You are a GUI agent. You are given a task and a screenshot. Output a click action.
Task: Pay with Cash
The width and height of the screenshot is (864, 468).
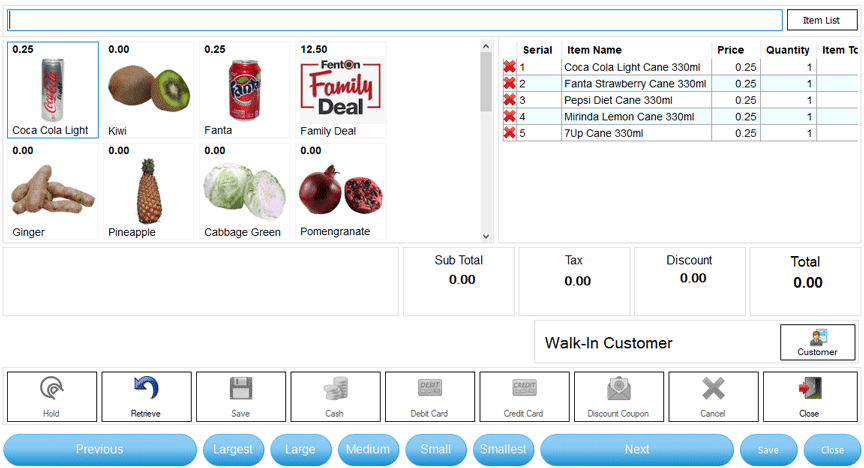pos(335,397)
